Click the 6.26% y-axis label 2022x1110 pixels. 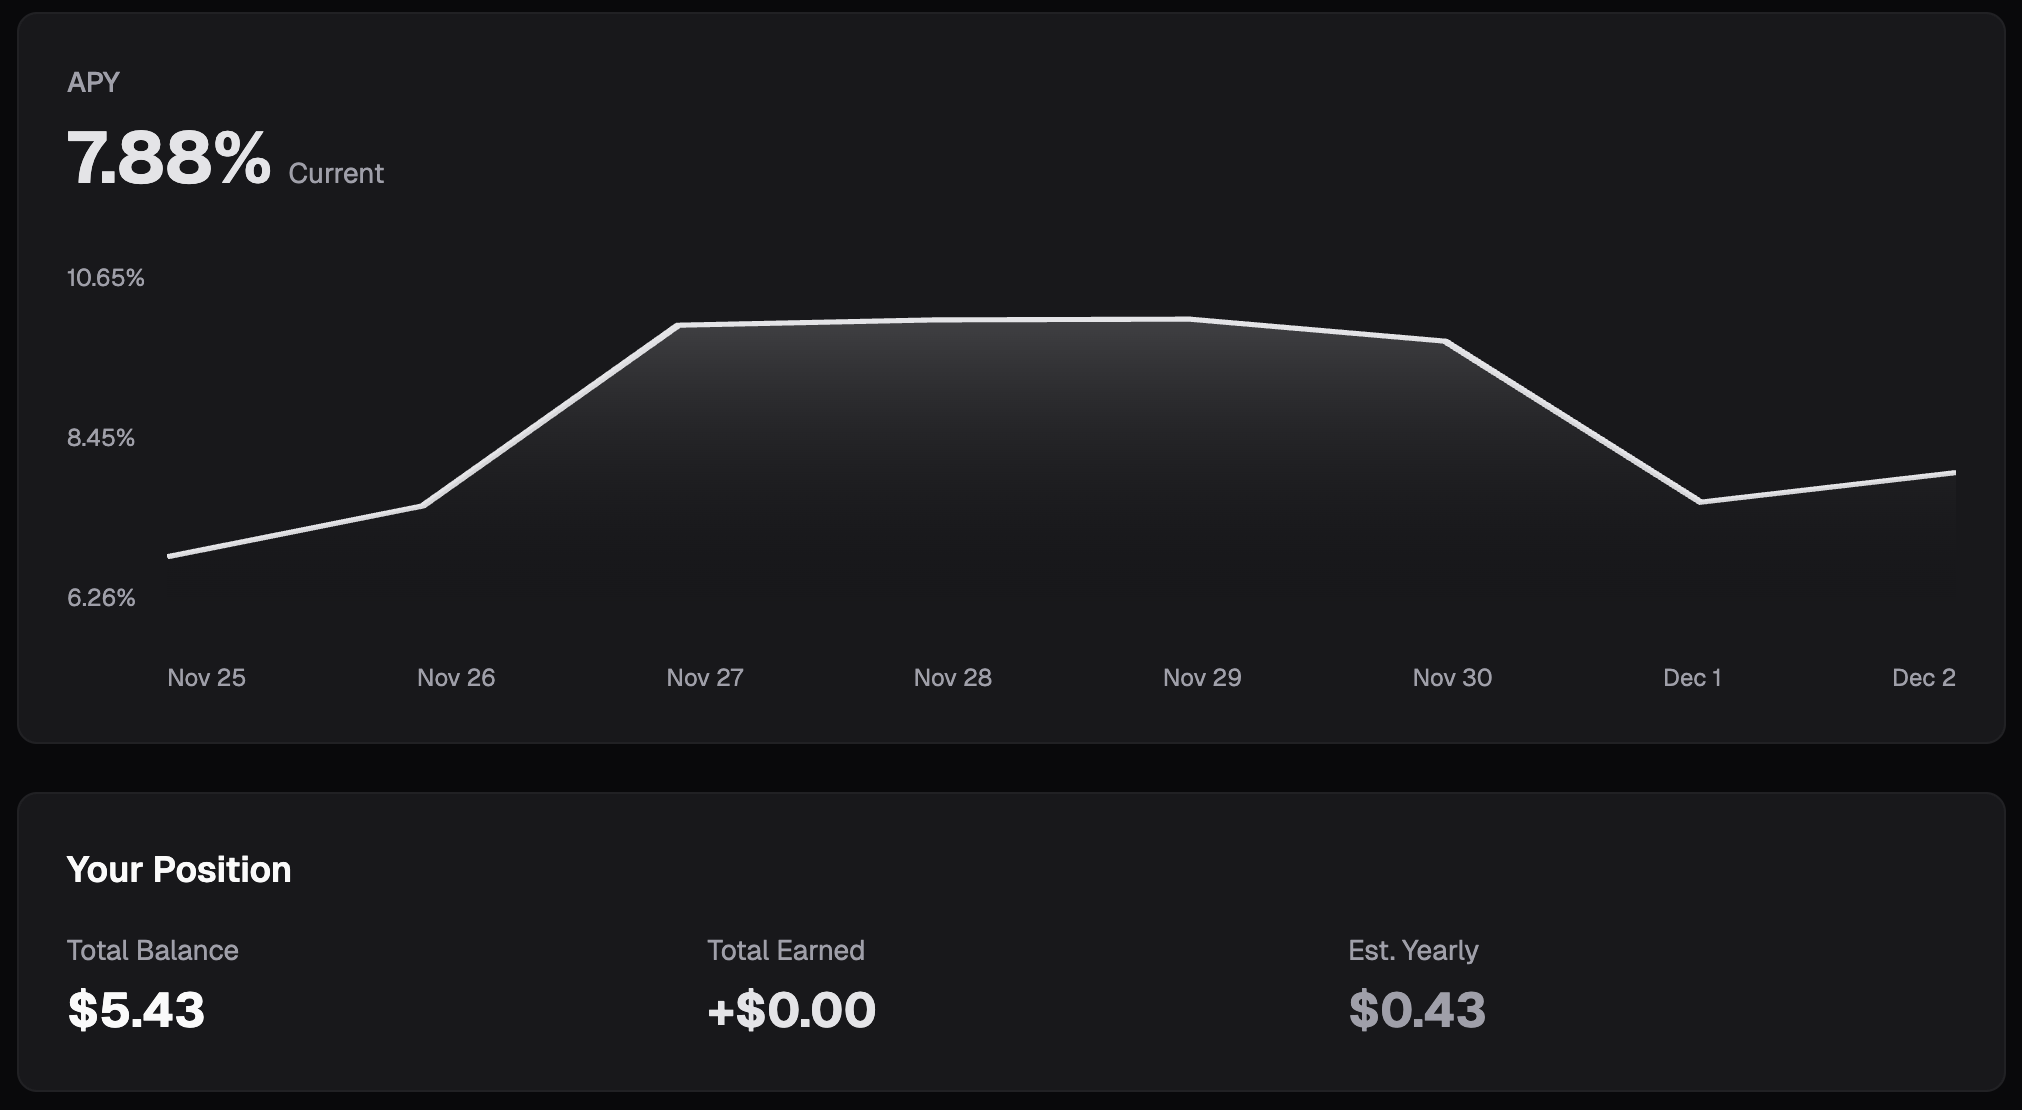[101, 598]
